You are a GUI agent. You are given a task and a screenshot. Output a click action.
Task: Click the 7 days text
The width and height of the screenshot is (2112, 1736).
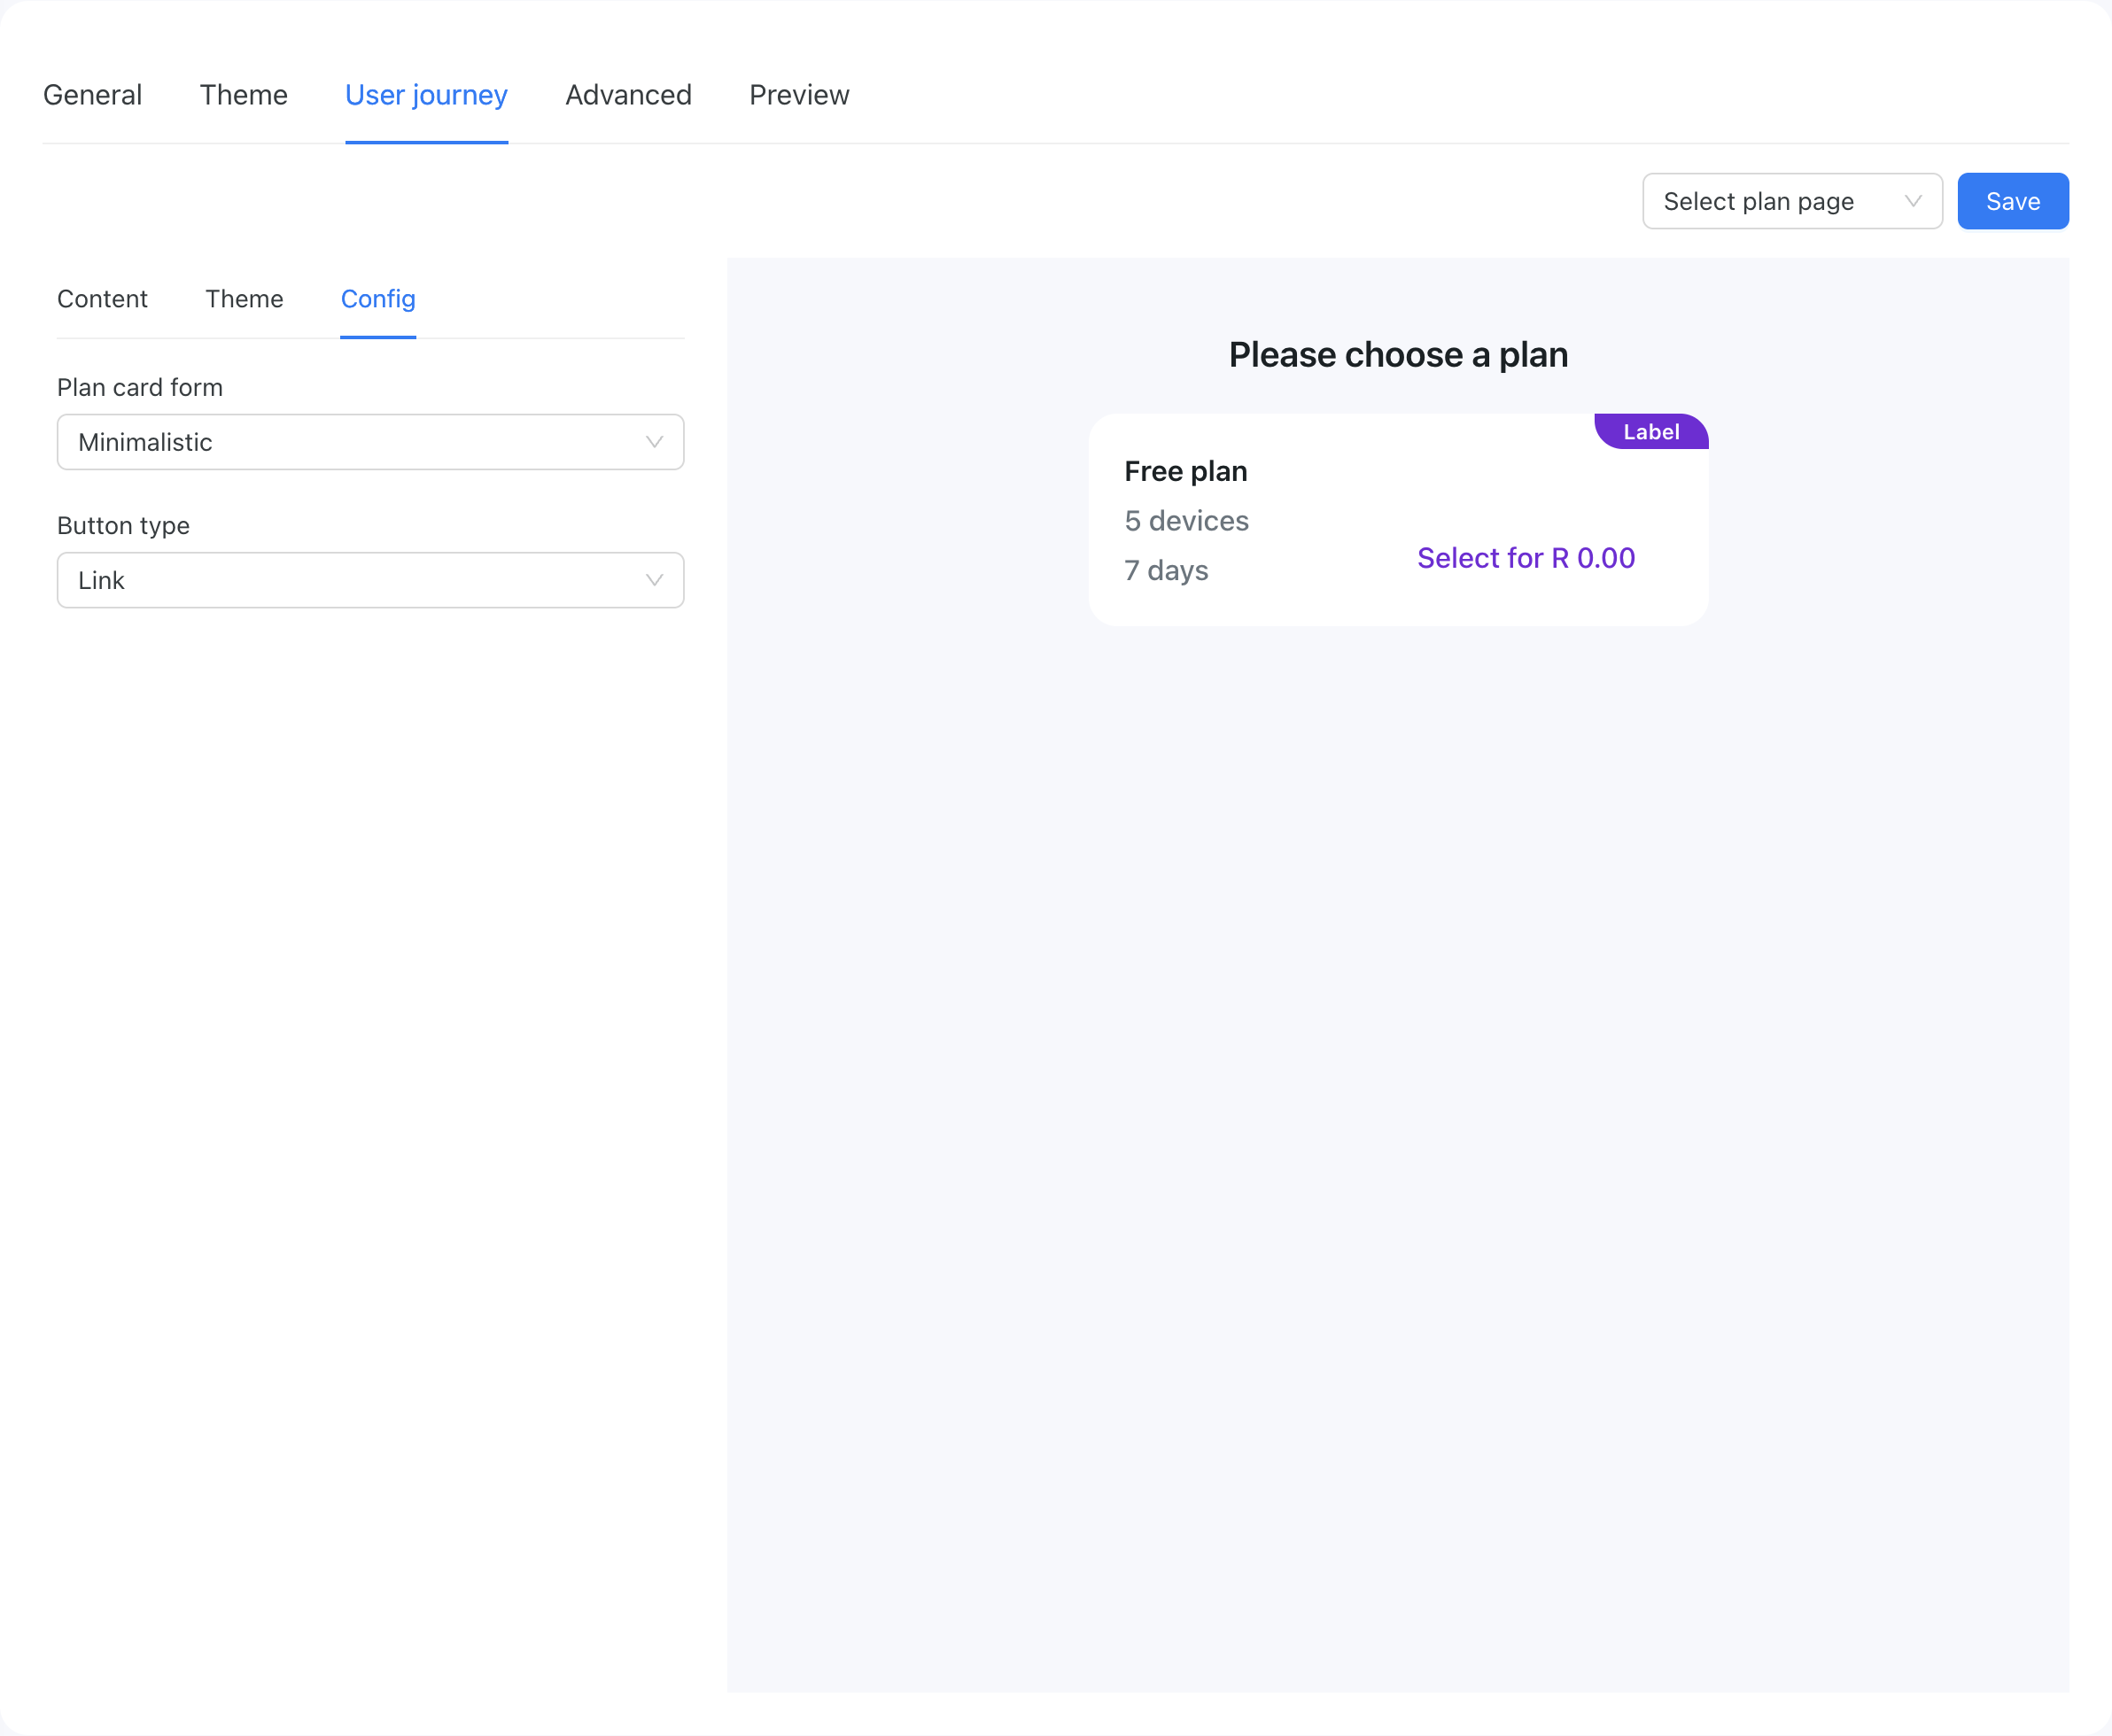(x=1166, y=570)
